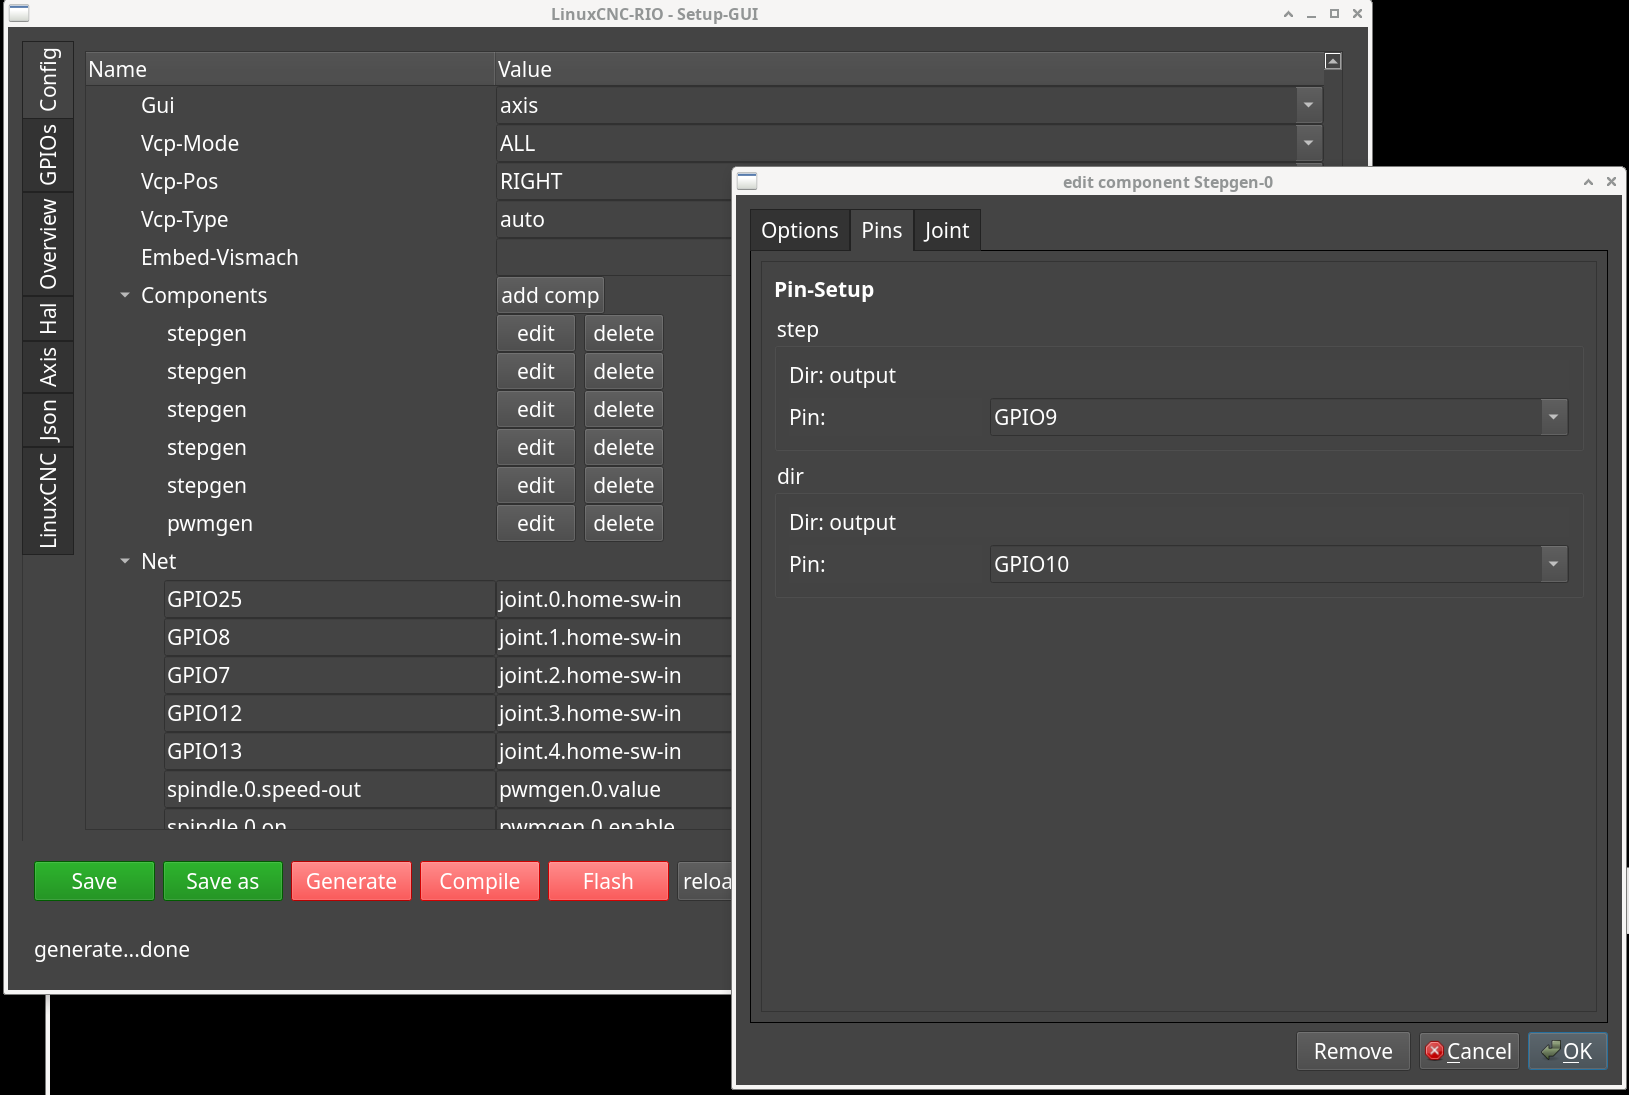Select the GPIO7 net name field
This screenshot has height=1095, width=1629.
tap(330, 675)
